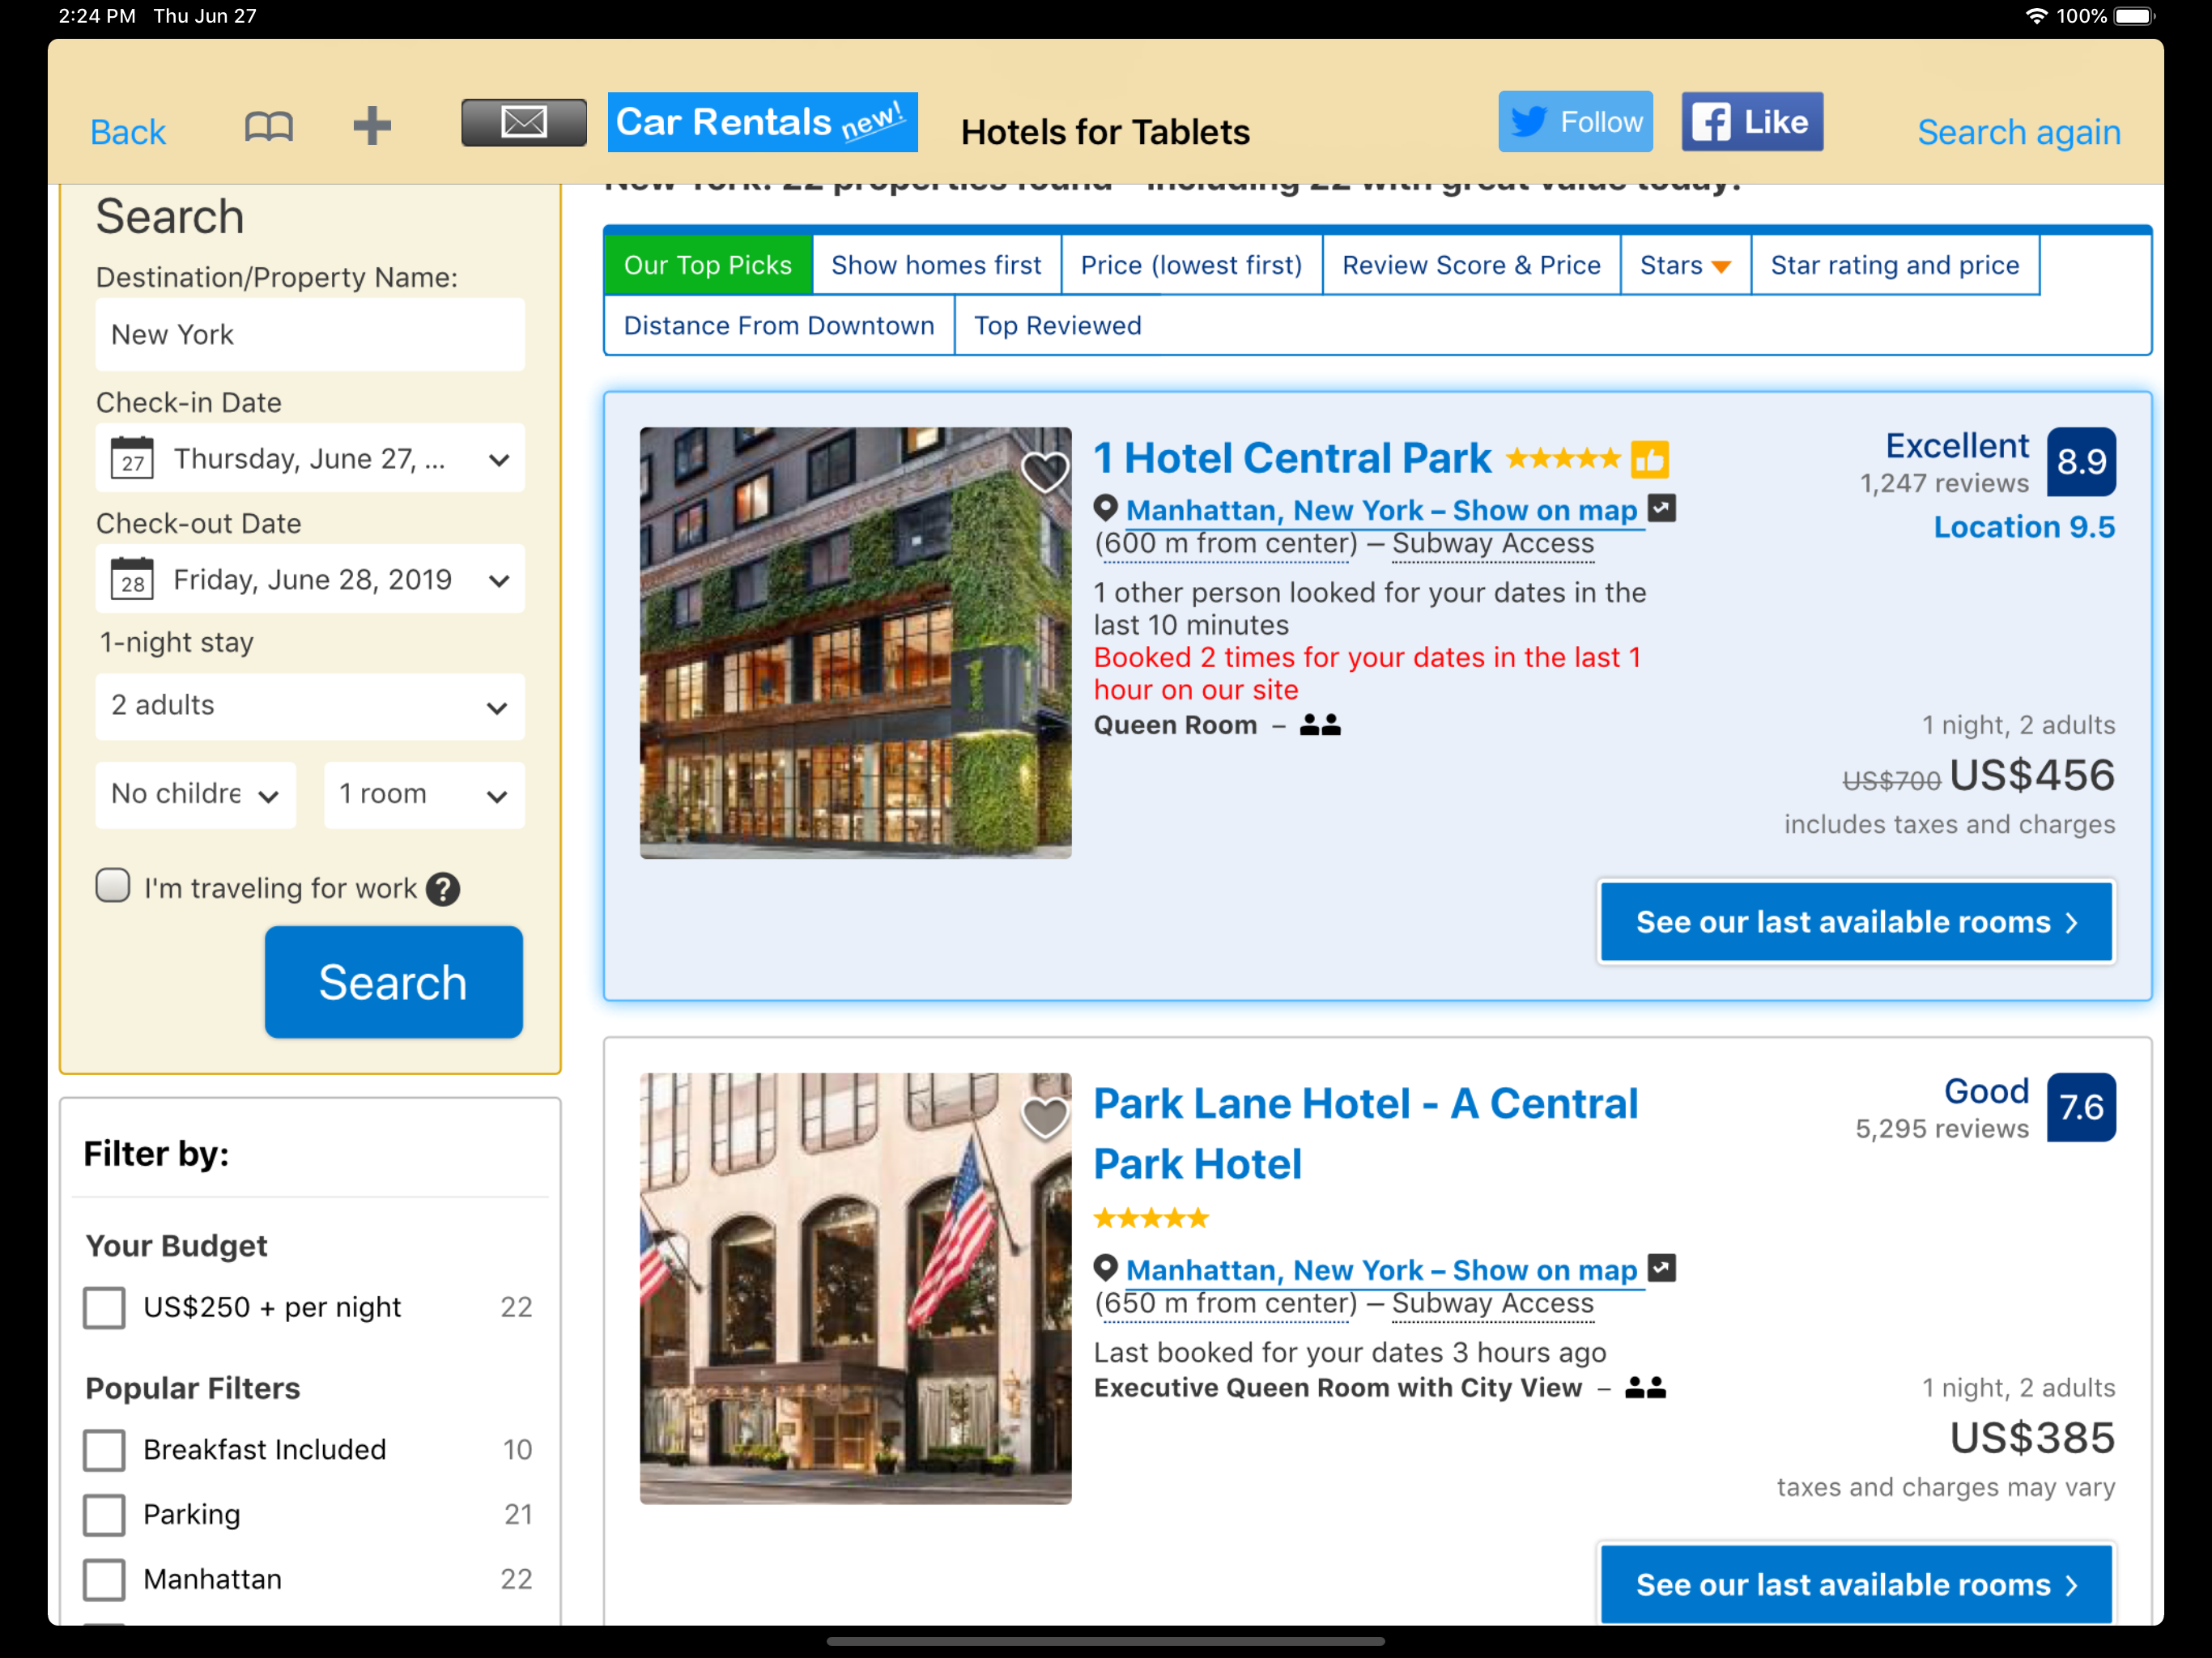
Task: Tap Executive Queen Room occupancy people icon
Action: tap(1645, 1388)
